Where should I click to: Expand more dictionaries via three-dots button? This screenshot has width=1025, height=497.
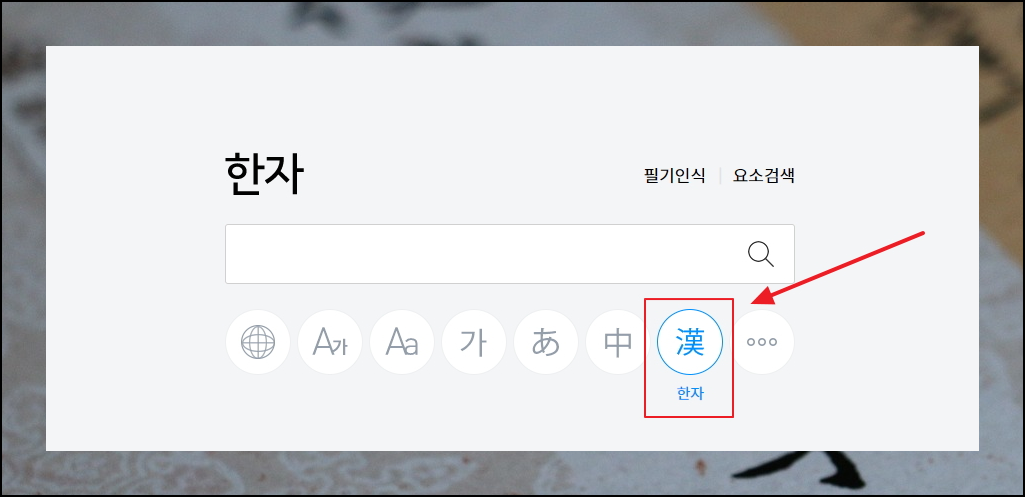click(762, 342)
